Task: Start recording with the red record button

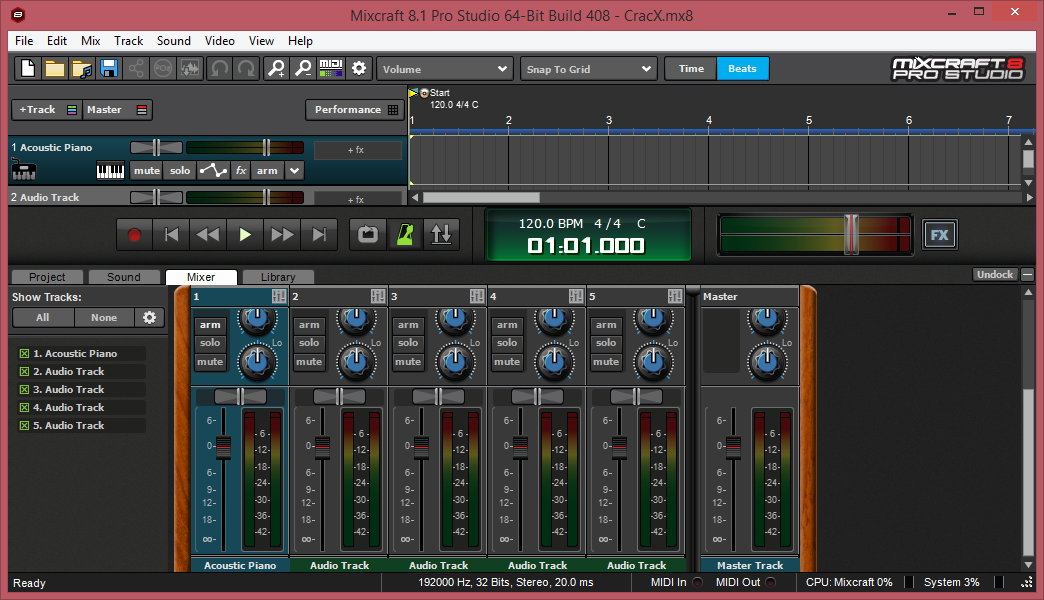Action: click(x=134, y=234)
